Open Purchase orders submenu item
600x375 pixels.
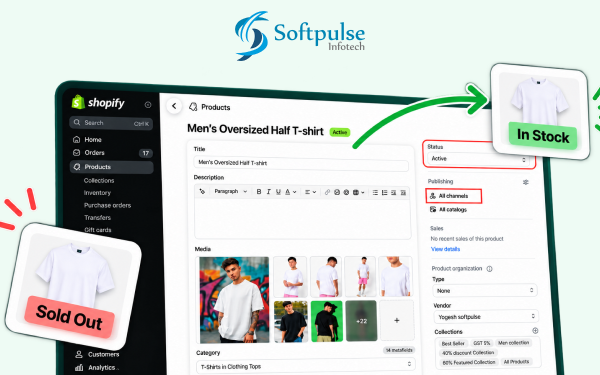click(x=108, y=205)
